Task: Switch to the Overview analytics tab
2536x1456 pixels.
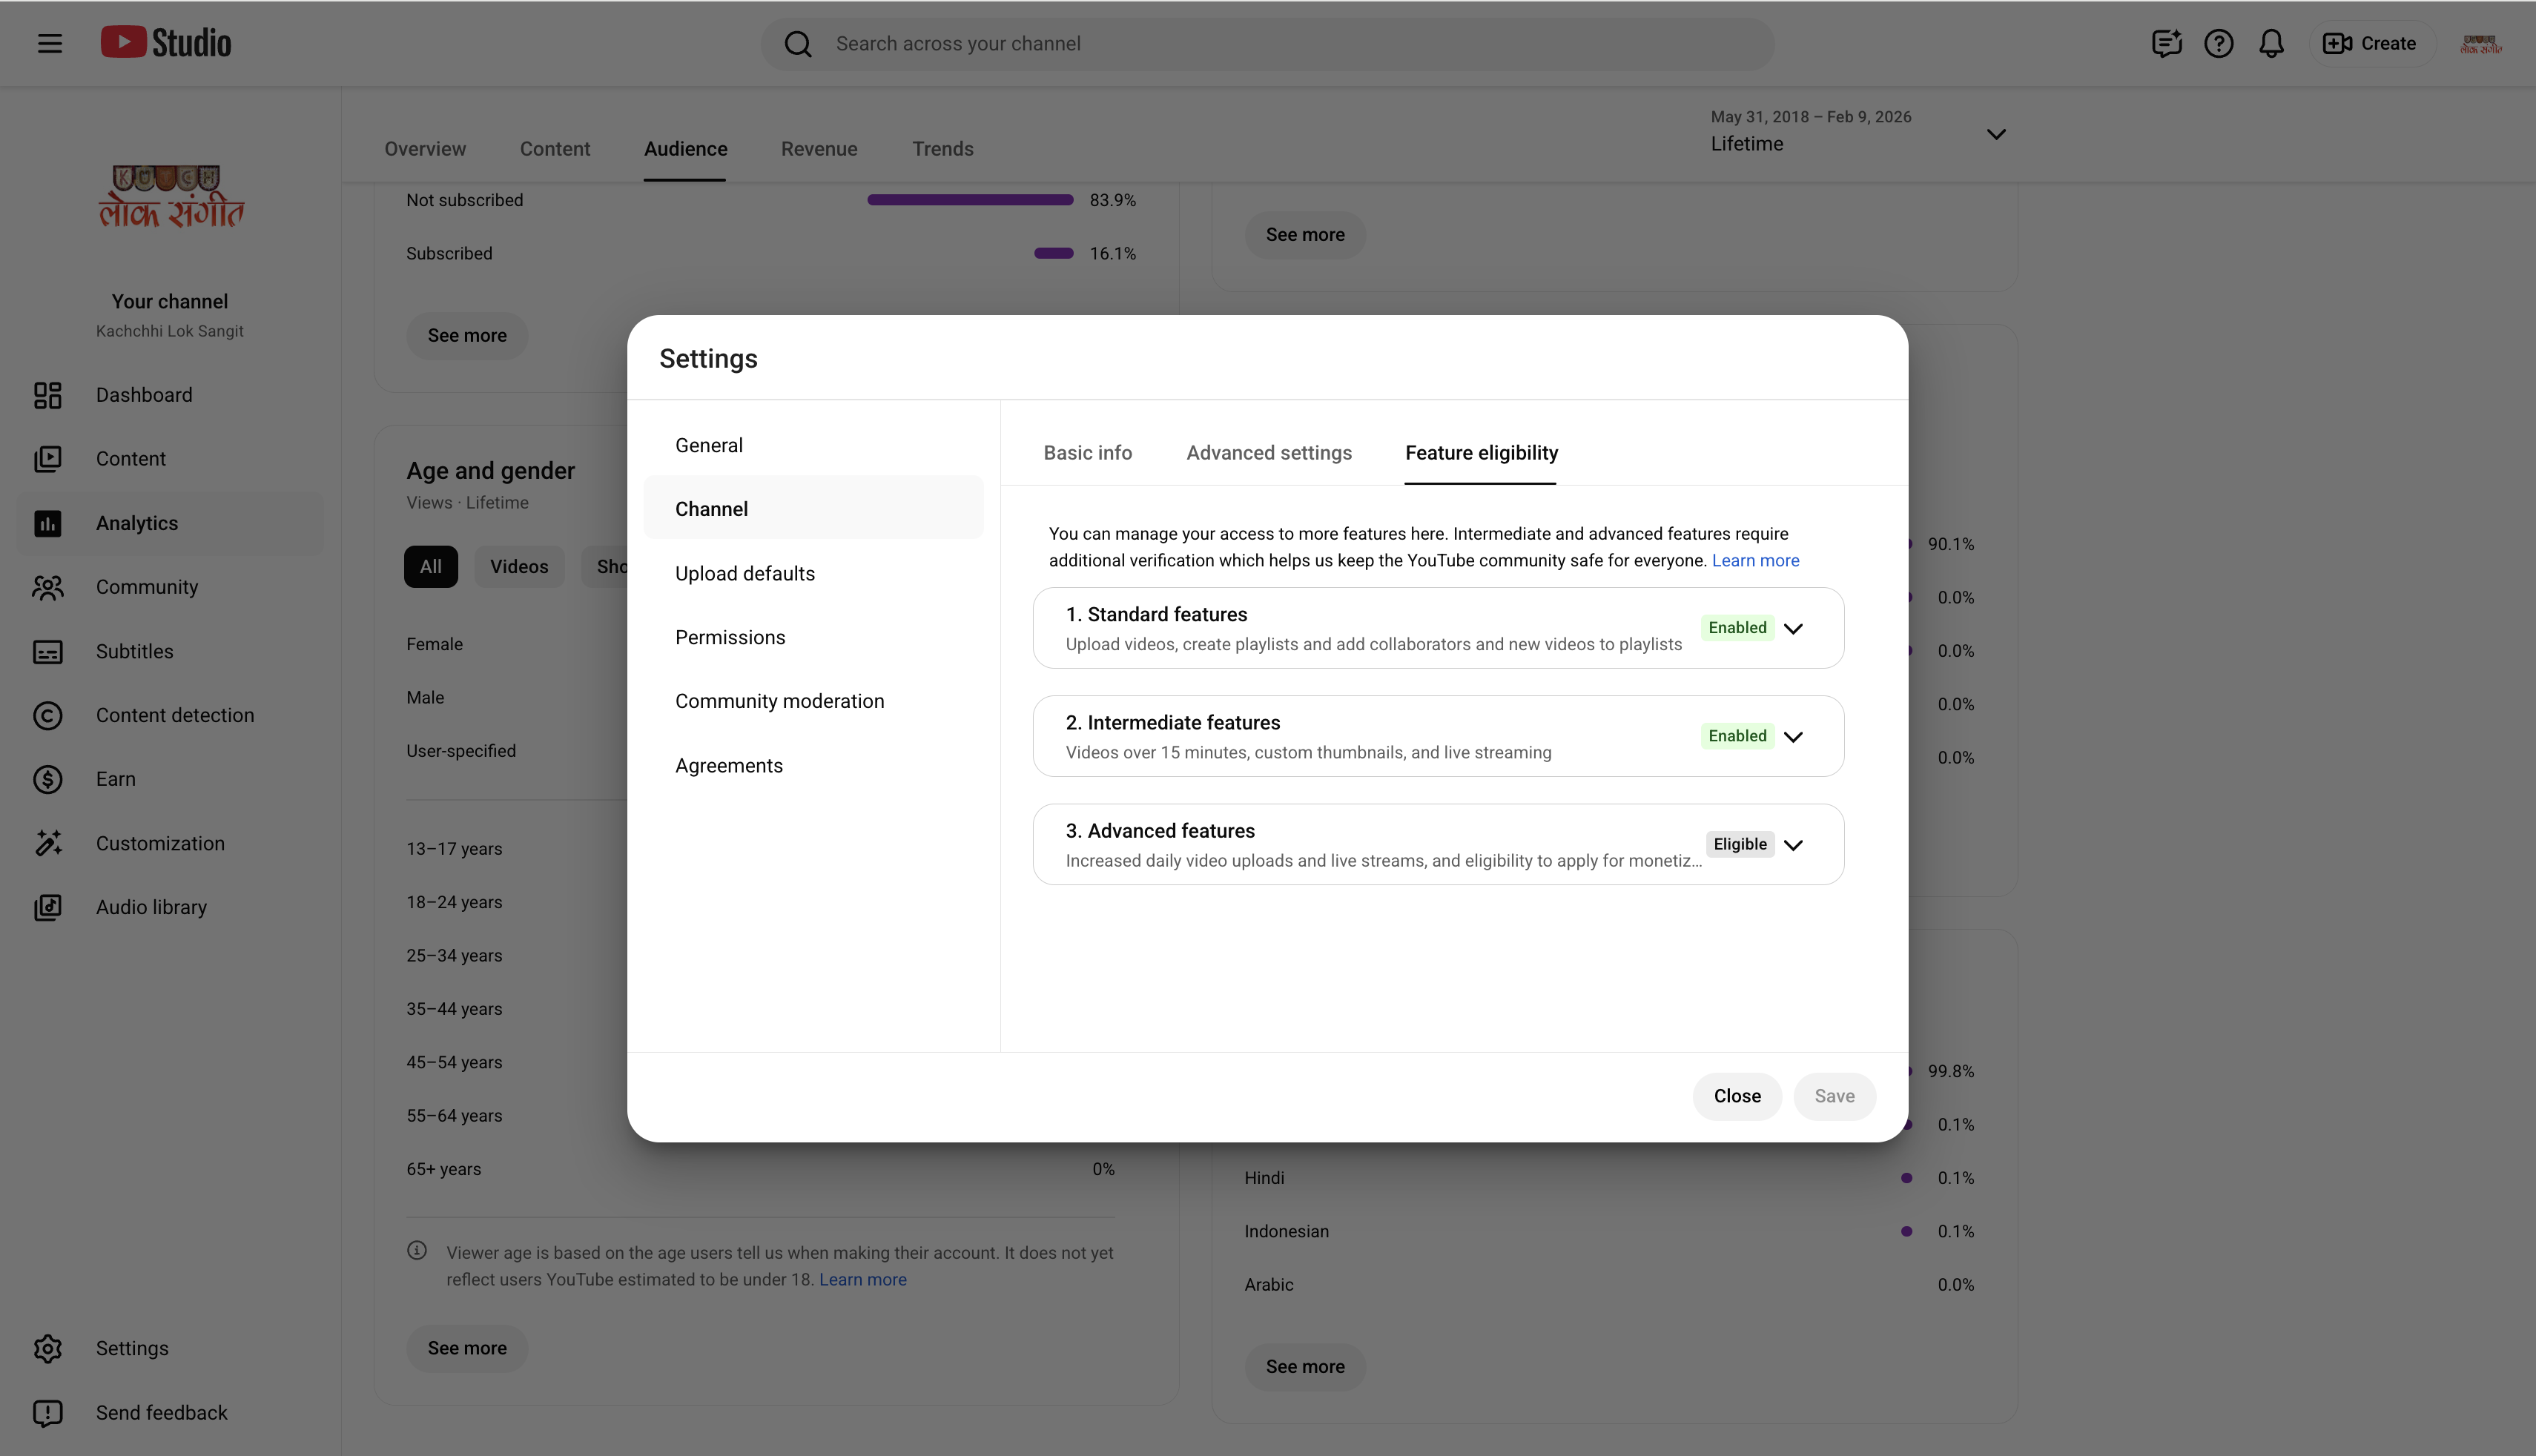Action: (425, 149)
